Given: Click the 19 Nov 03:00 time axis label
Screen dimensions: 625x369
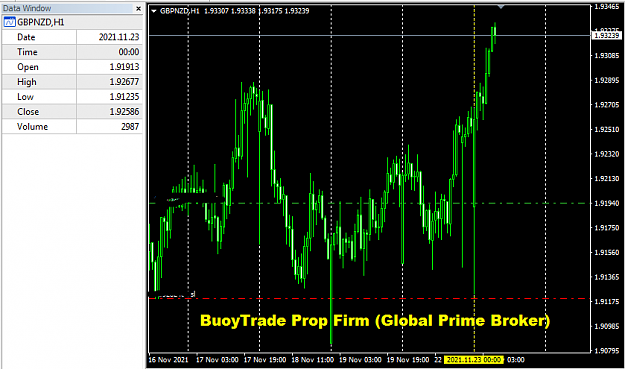Looking at the screenshot, I should 360,360.
